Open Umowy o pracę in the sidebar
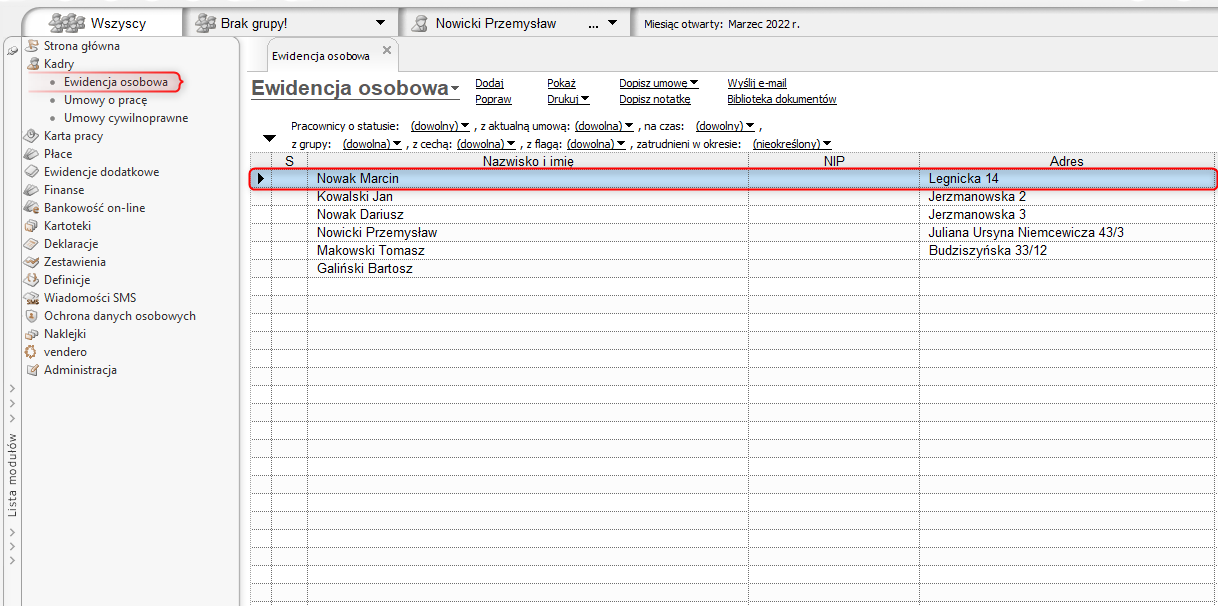The height and width of the screenshot is (606, 1218). (105, 100)
